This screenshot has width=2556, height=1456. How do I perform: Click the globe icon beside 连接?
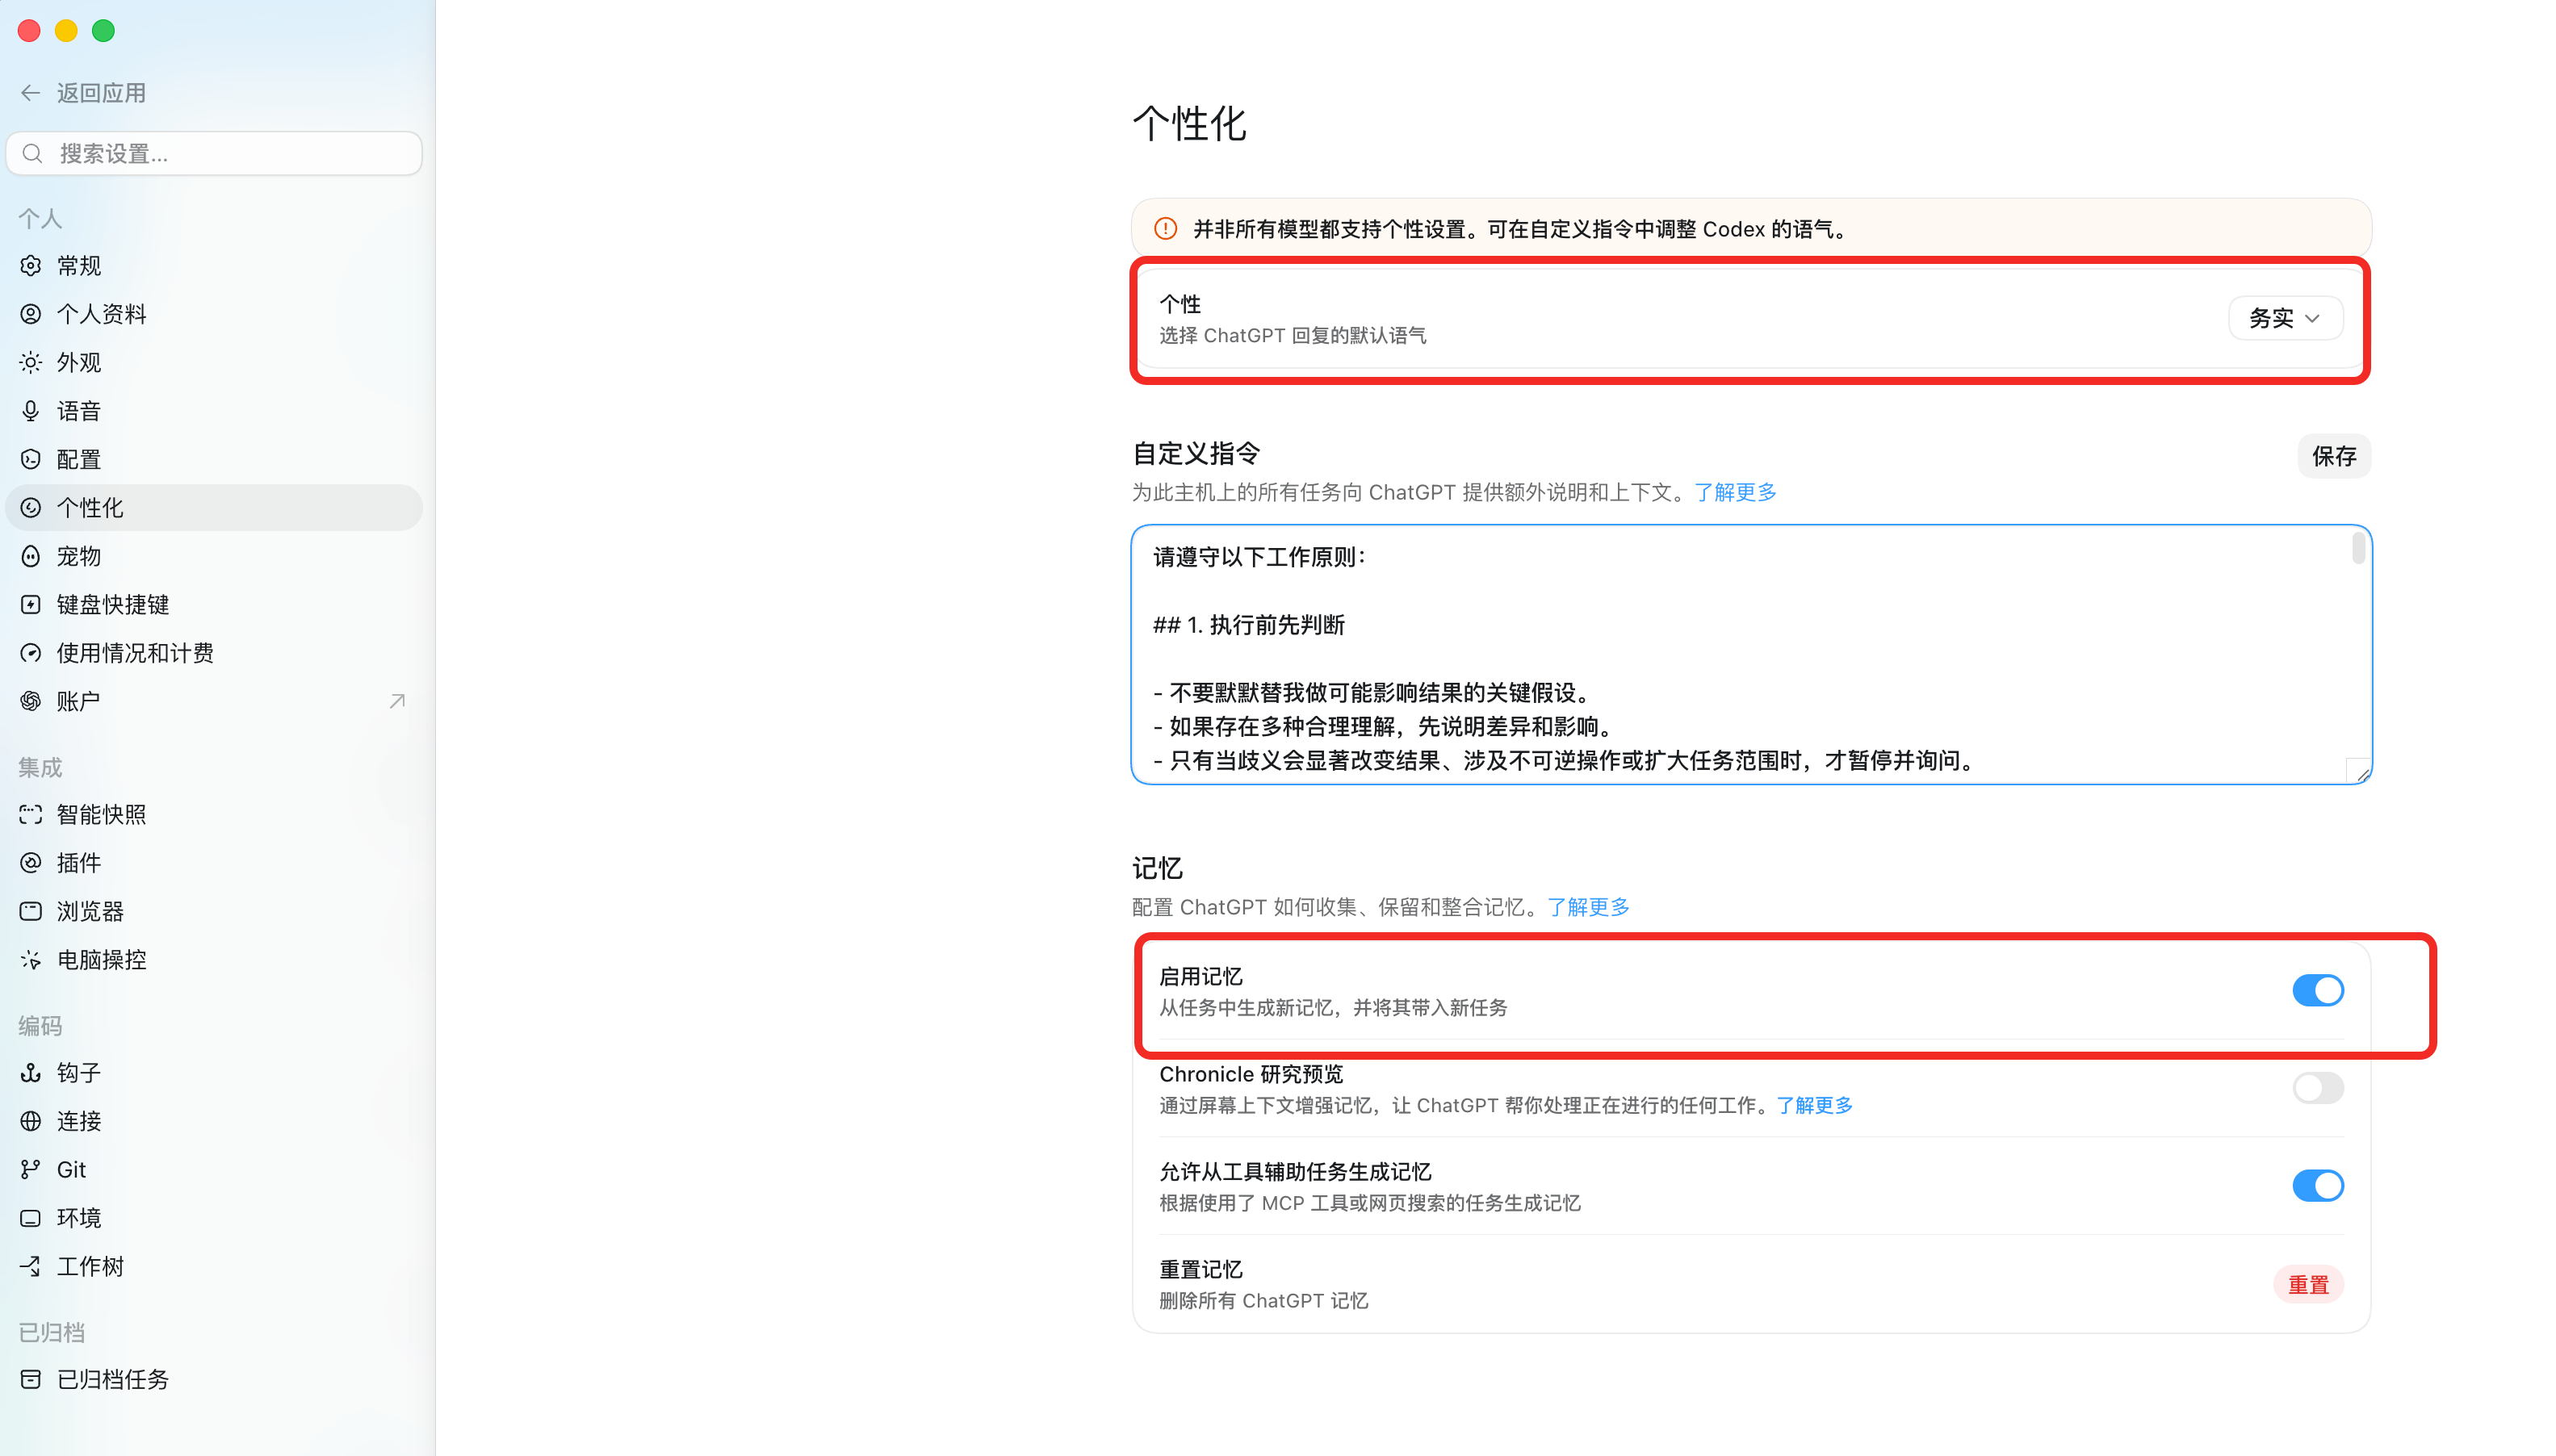[31, 1121]
